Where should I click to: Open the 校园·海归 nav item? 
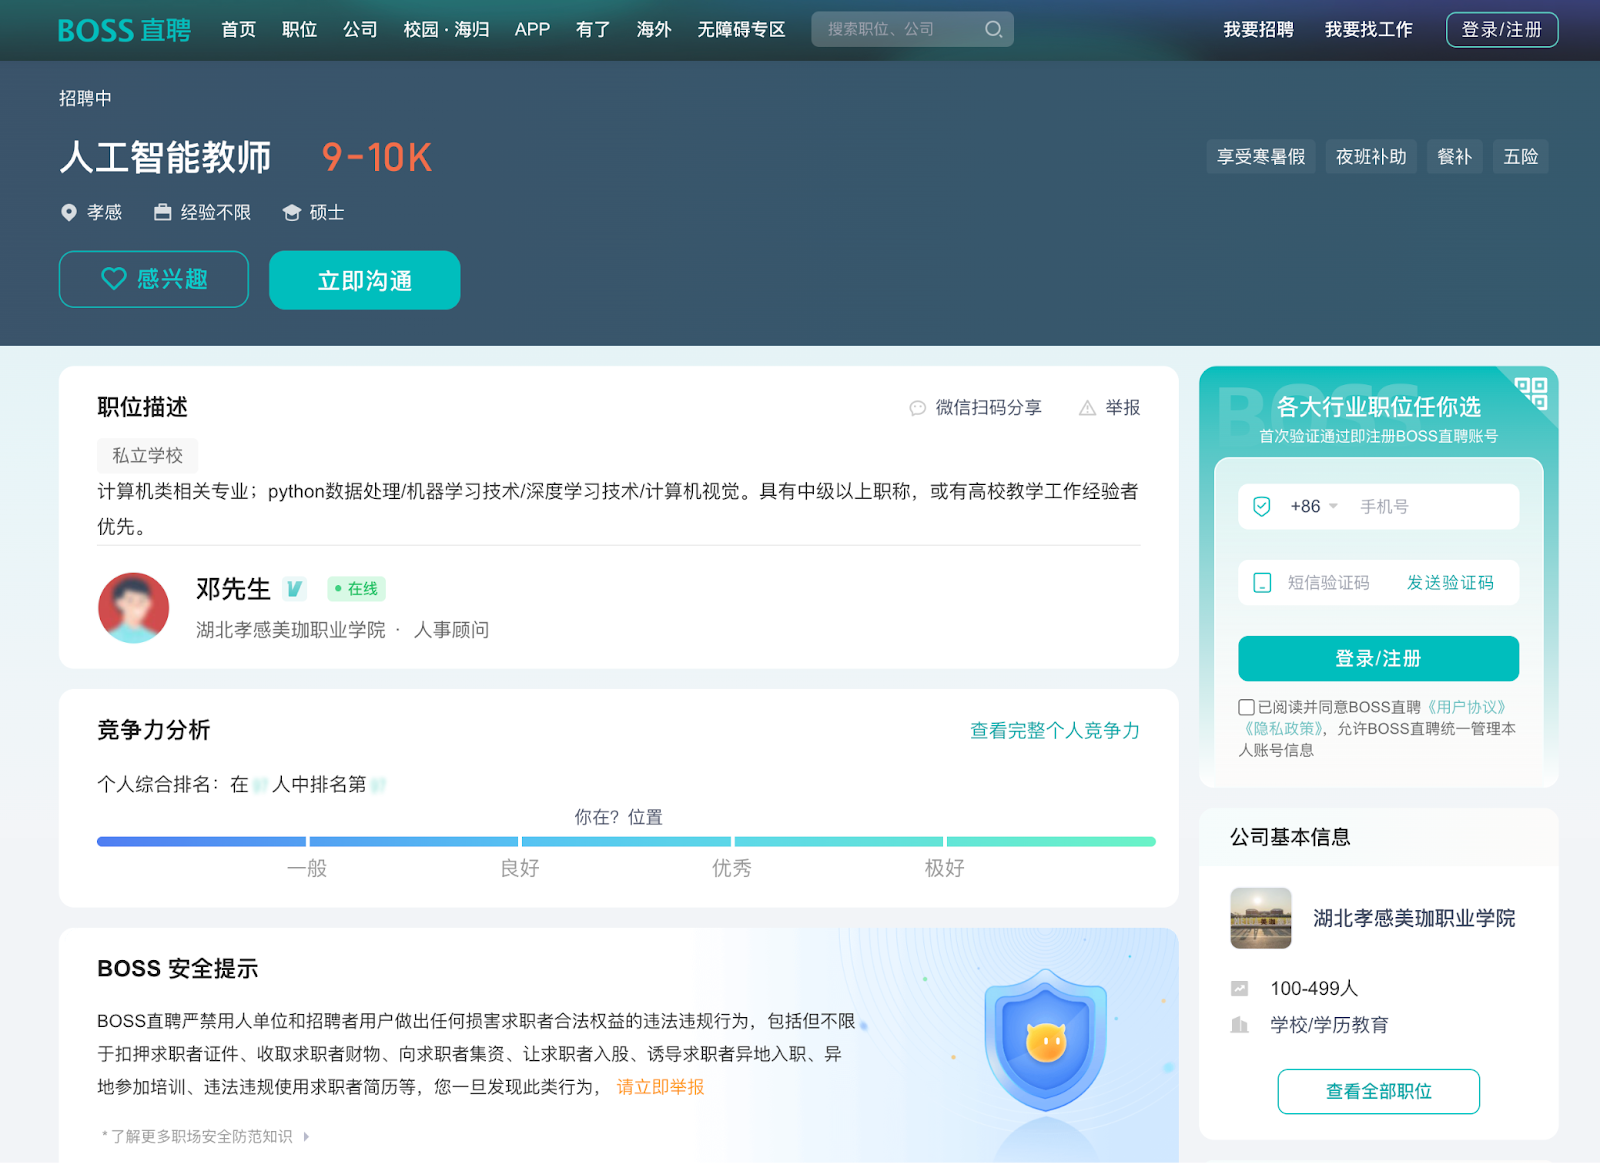(x=446, y=29)
